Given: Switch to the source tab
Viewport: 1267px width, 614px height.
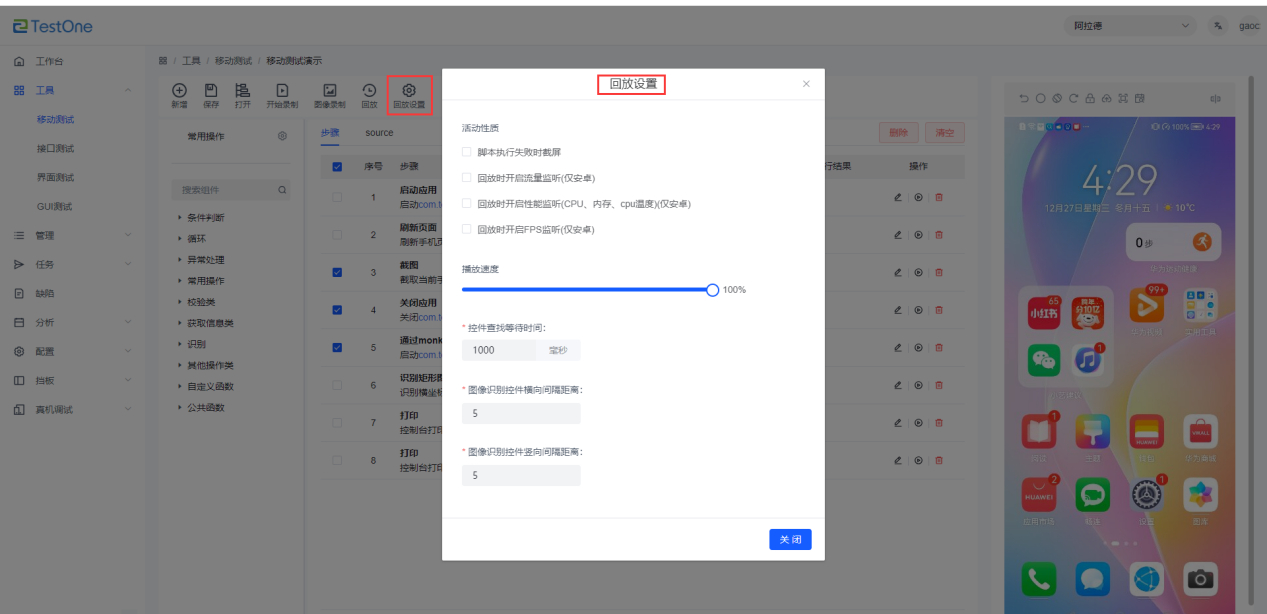Looking at the screenshot, I should point(379,133).
